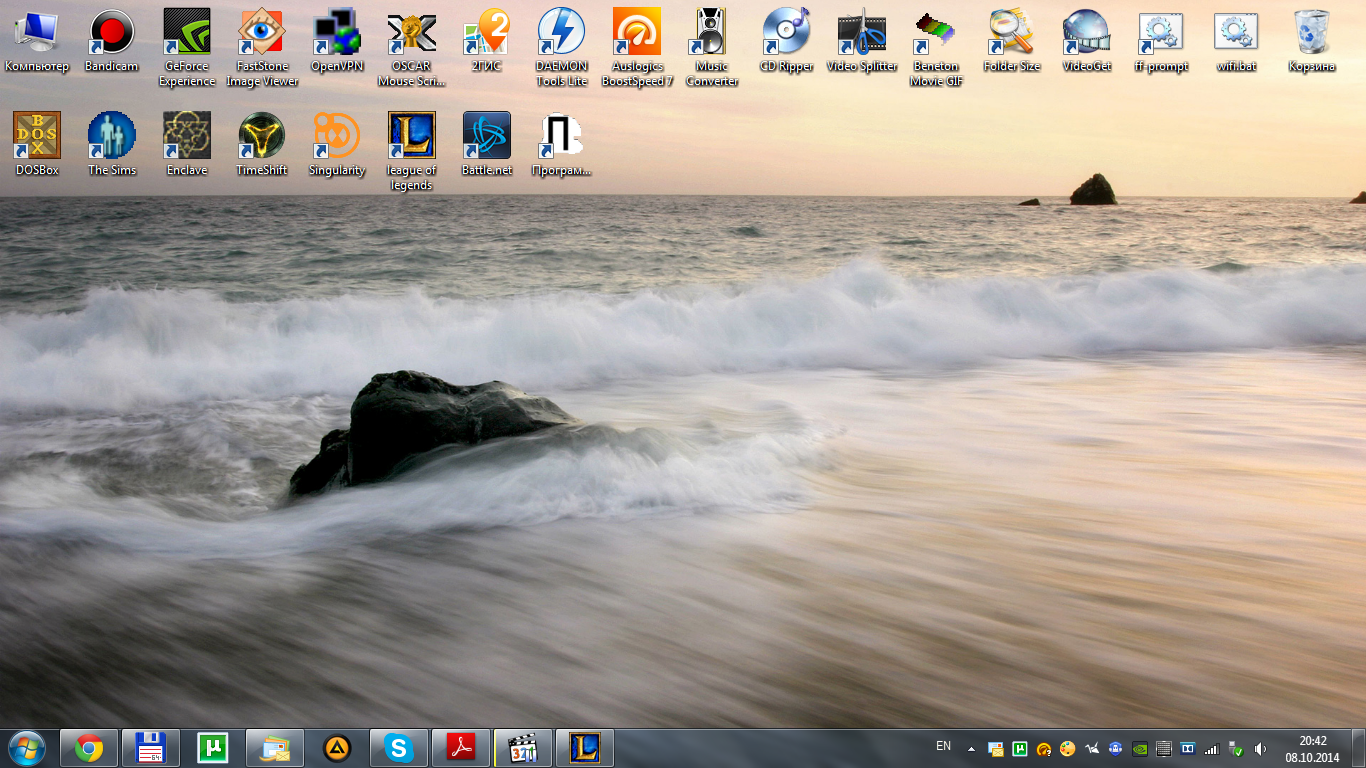Open Google Chrome from the taskbar
1366x768 pixels.
89,748
